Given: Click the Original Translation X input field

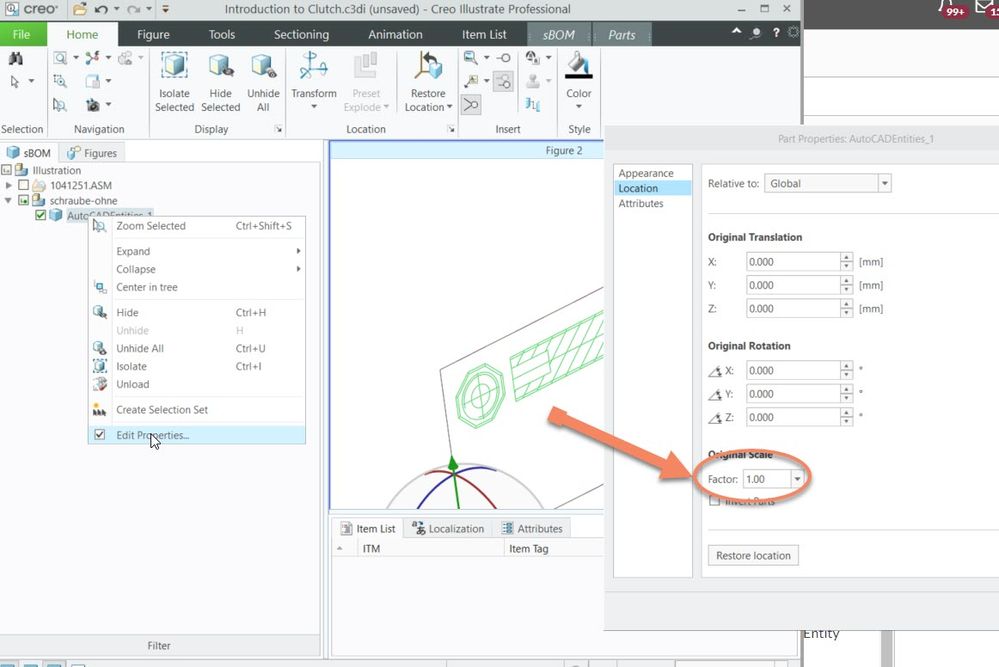Looking at the screenshot, I should pyautogui.click(x=793, y=262).
